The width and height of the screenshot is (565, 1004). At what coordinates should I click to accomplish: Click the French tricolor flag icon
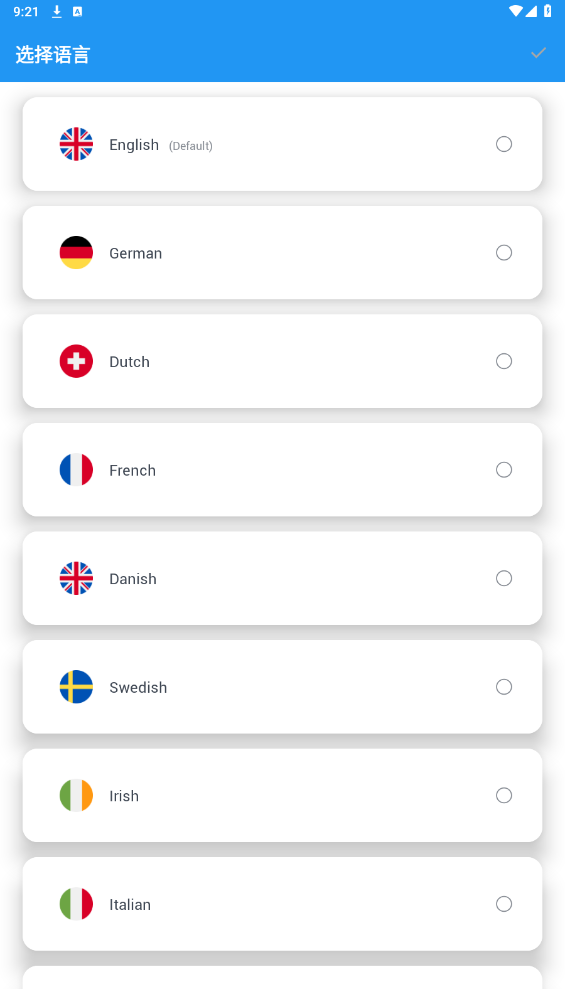click(x=76, y=469)
